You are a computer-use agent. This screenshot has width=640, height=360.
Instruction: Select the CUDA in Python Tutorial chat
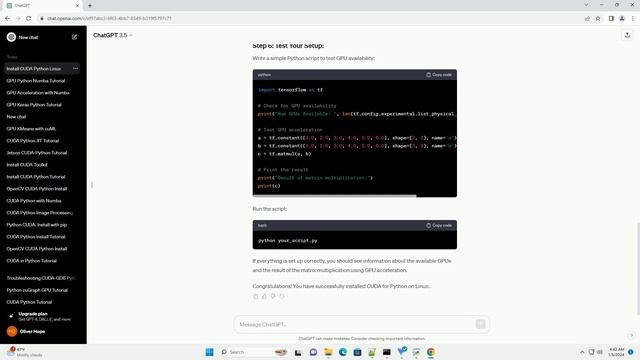pyautogui.click(x=32, y=261)
